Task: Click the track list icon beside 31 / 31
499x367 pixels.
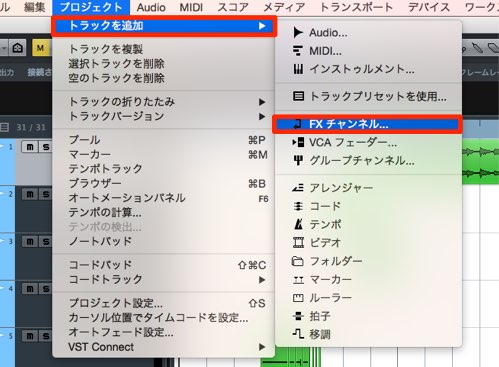Action: click(5, 127)
